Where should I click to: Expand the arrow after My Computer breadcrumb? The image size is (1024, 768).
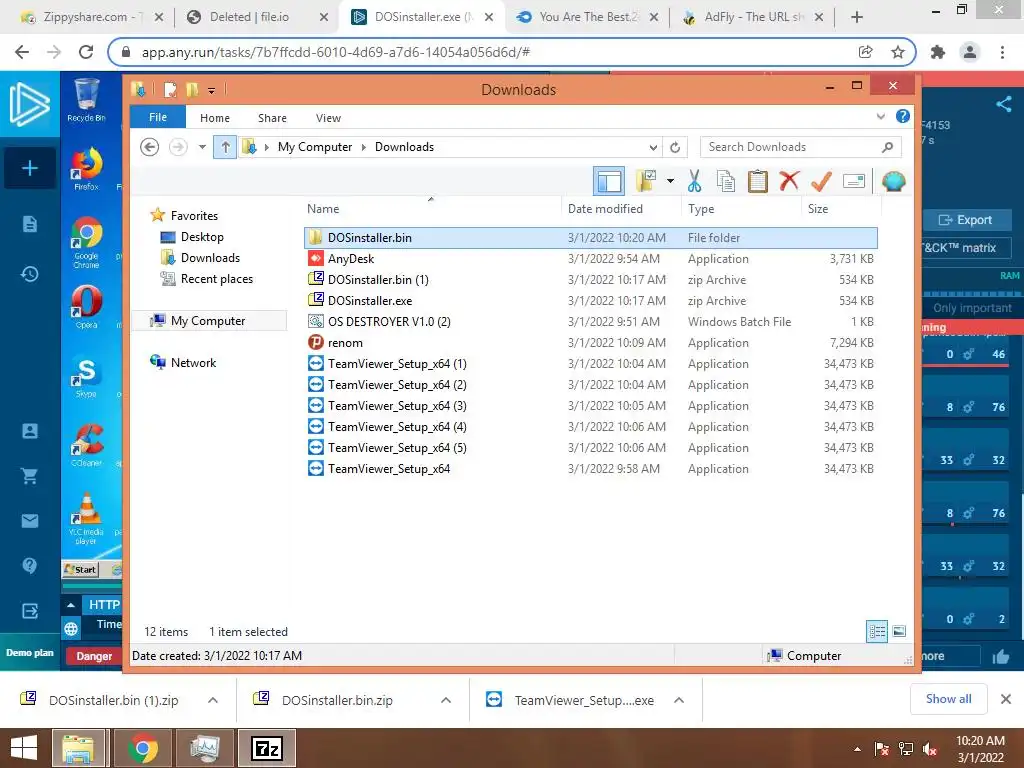click(x=364, y=147)
